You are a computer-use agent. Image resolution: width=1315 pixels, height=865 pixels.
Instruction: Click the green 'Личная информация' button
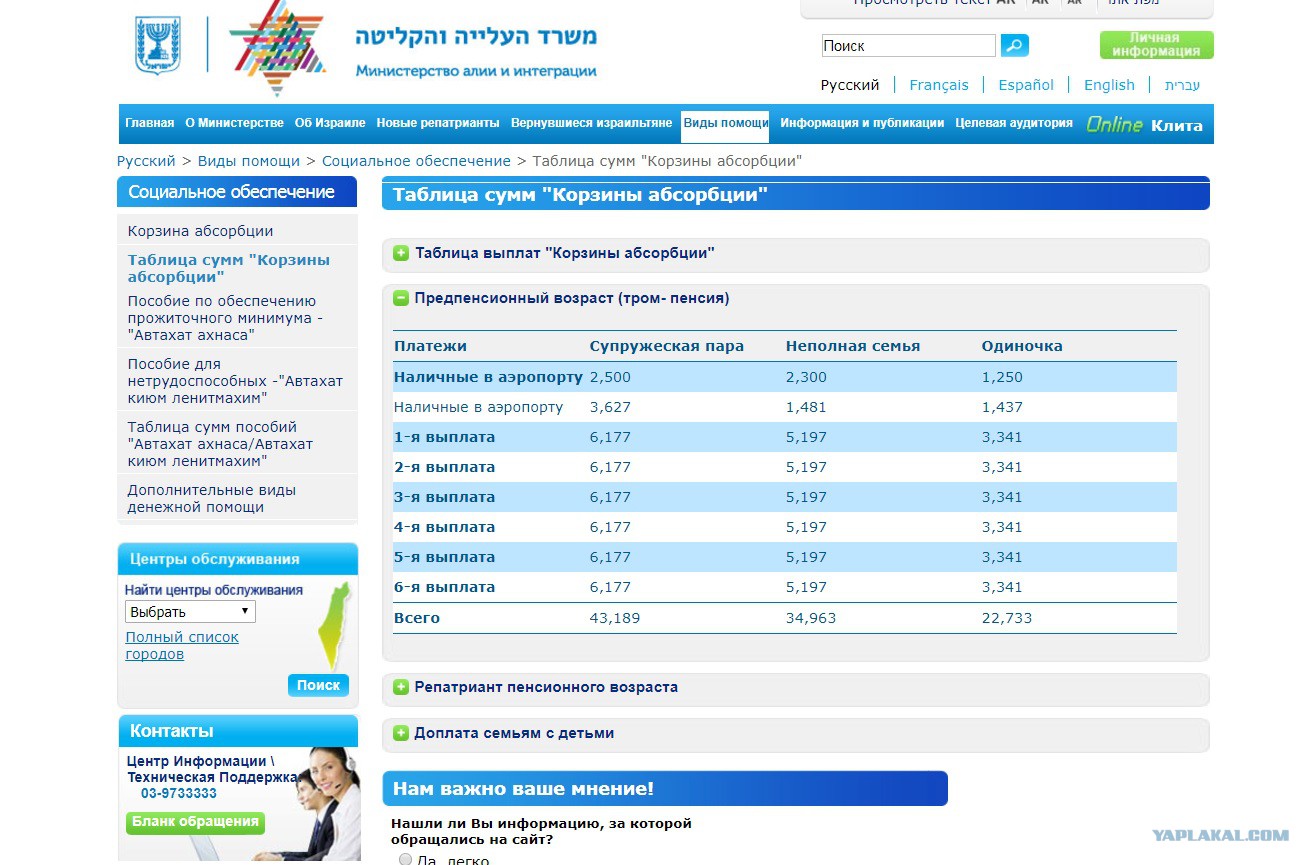[1156, 45]
